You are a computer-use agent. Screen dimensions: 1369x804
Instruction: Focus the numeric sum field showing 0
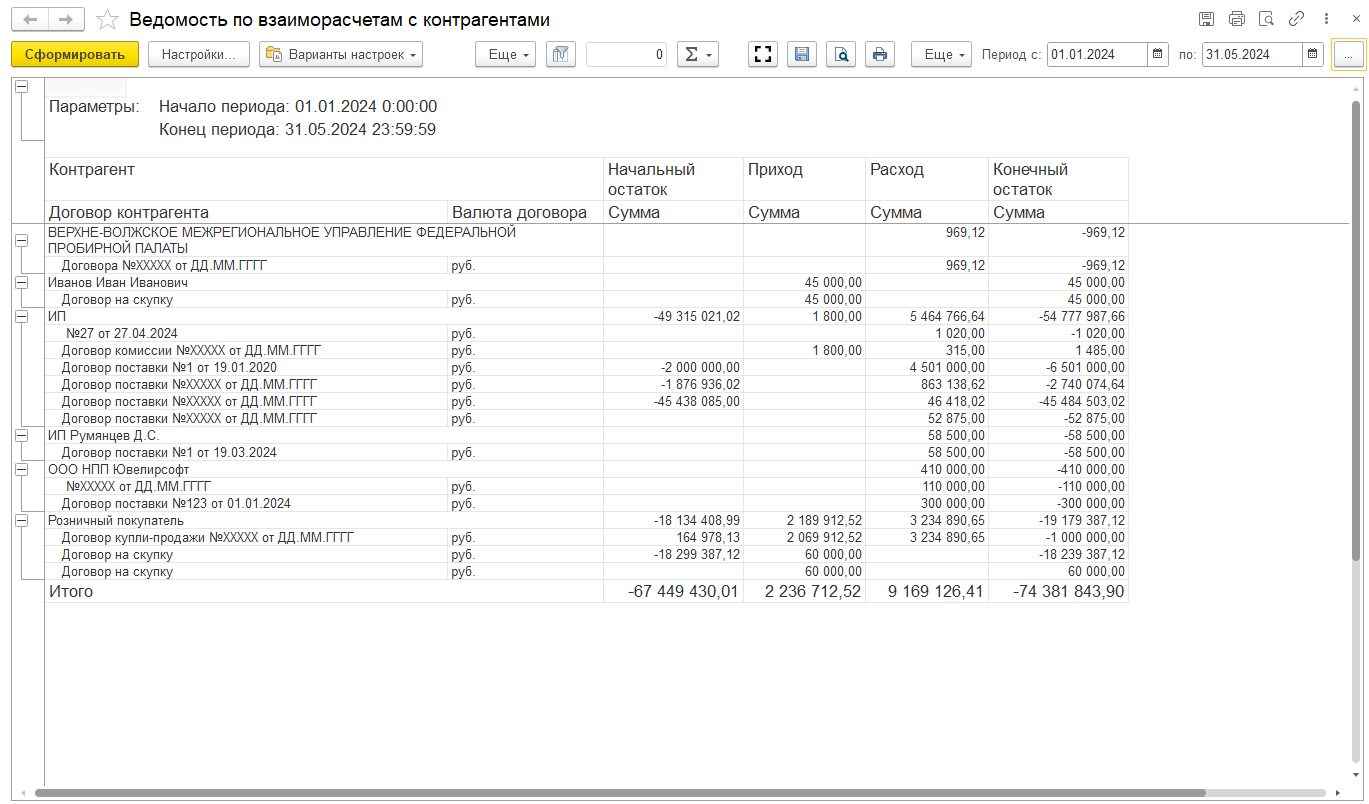click(626, 55)
